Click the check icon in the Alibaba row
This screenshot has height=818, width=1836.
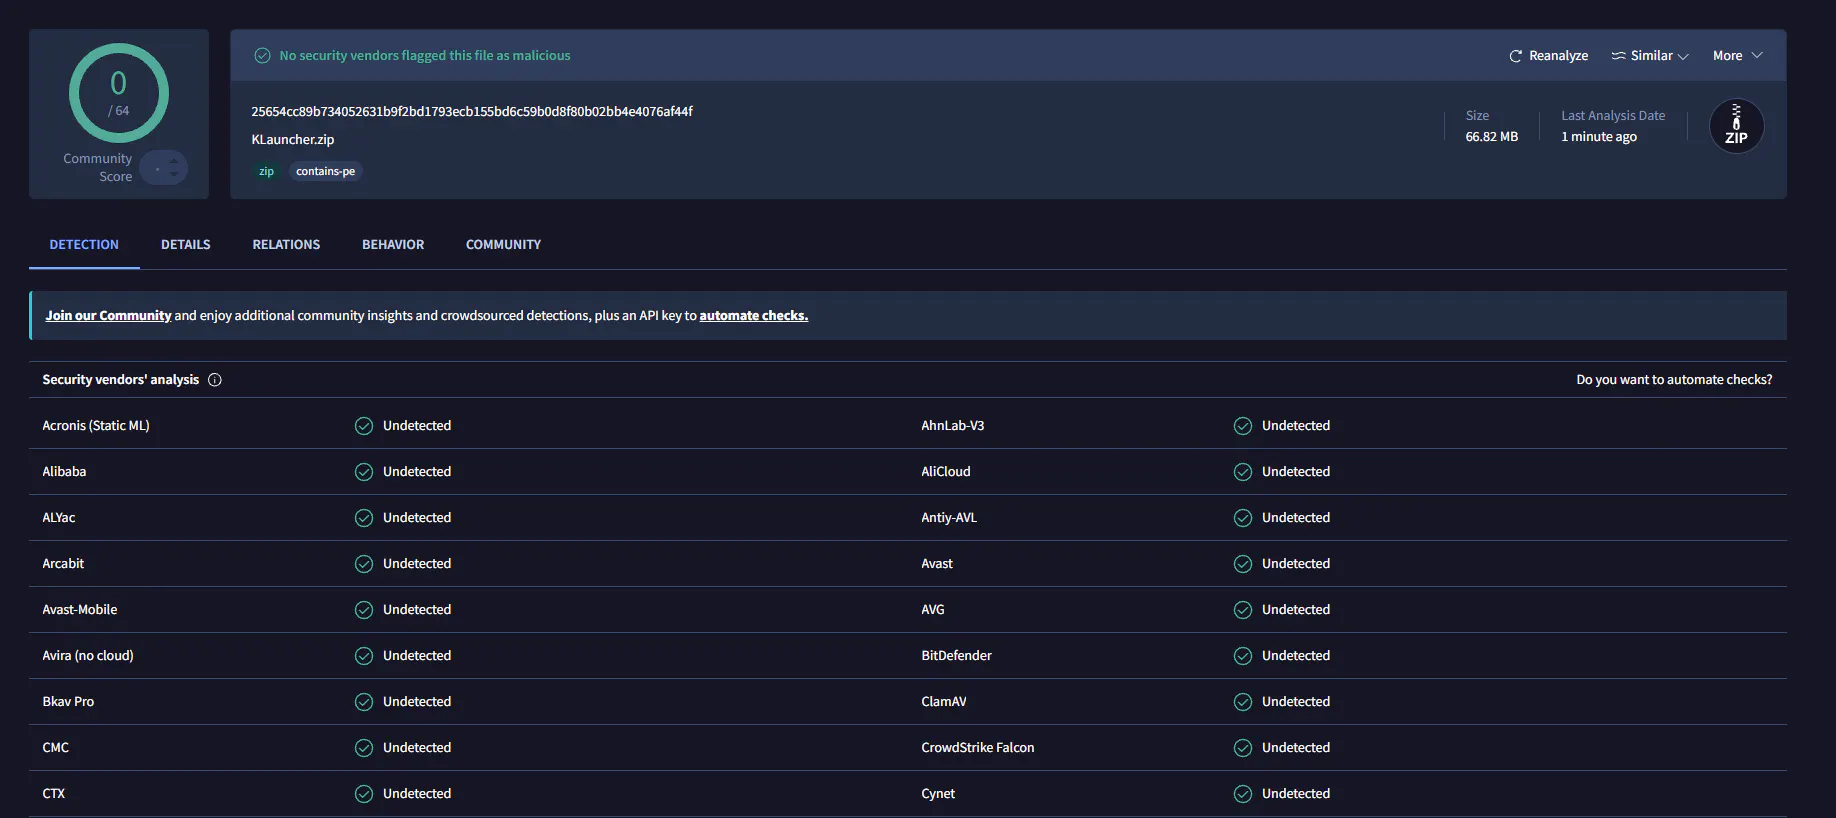pos(364,472)
